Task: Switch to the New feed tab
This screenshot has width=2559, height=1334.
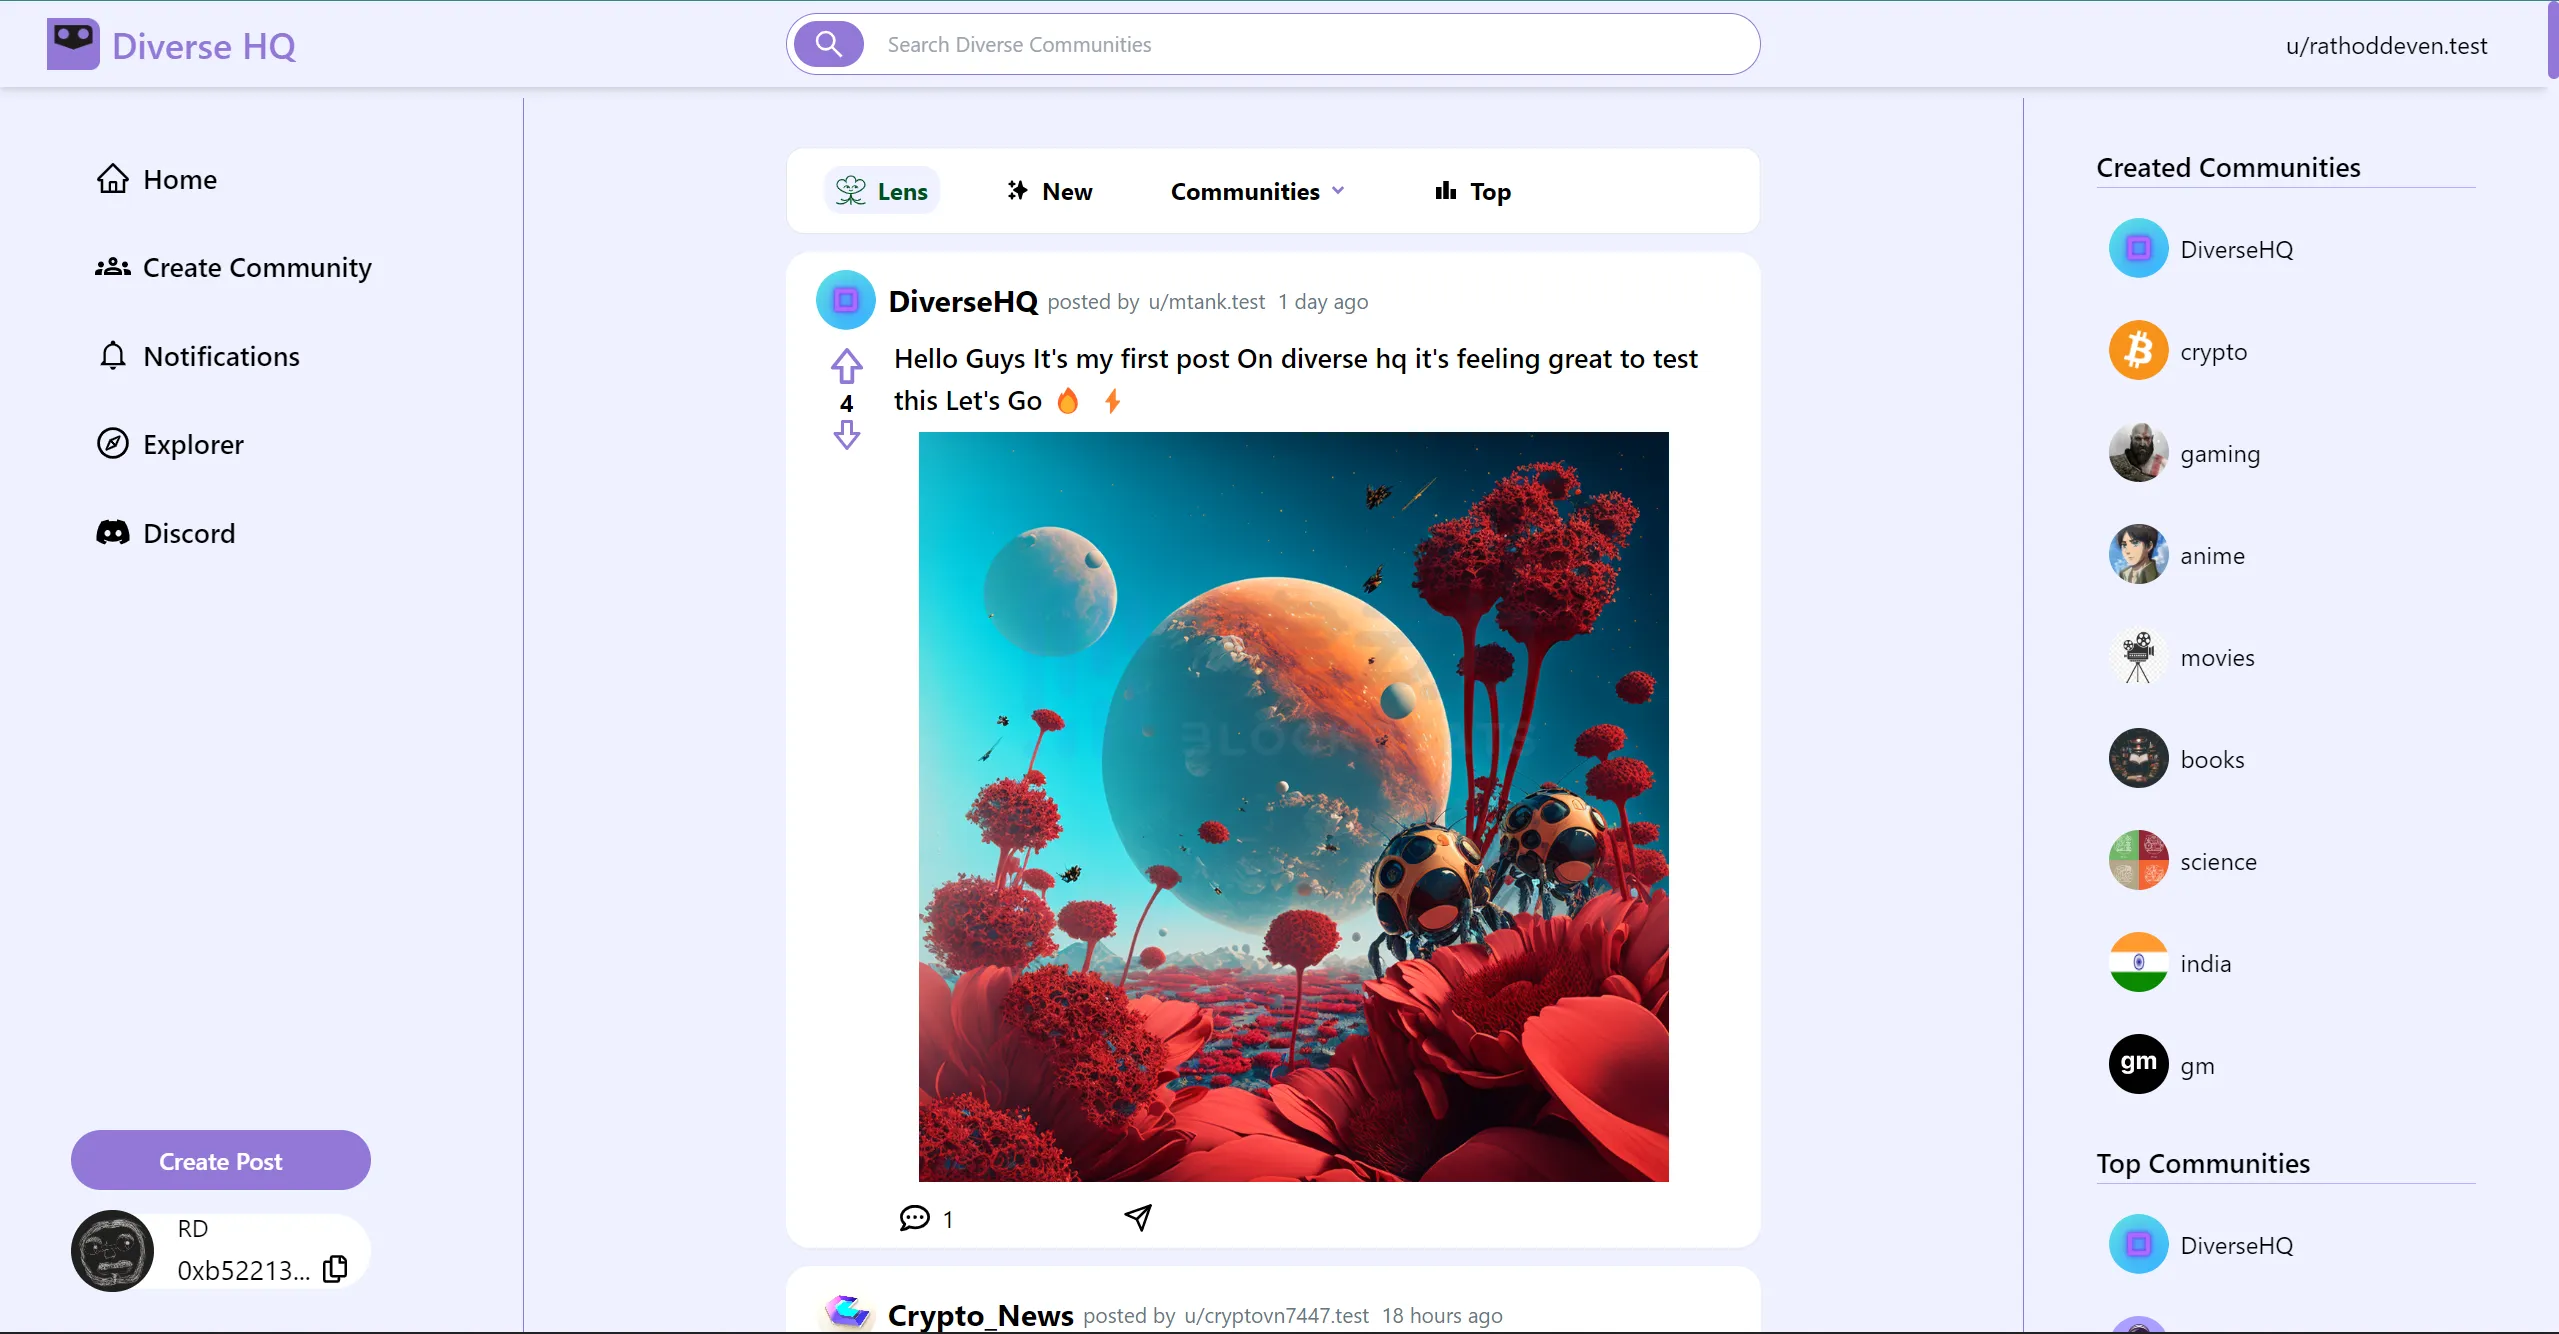Action: click(x=1049, y=191)
